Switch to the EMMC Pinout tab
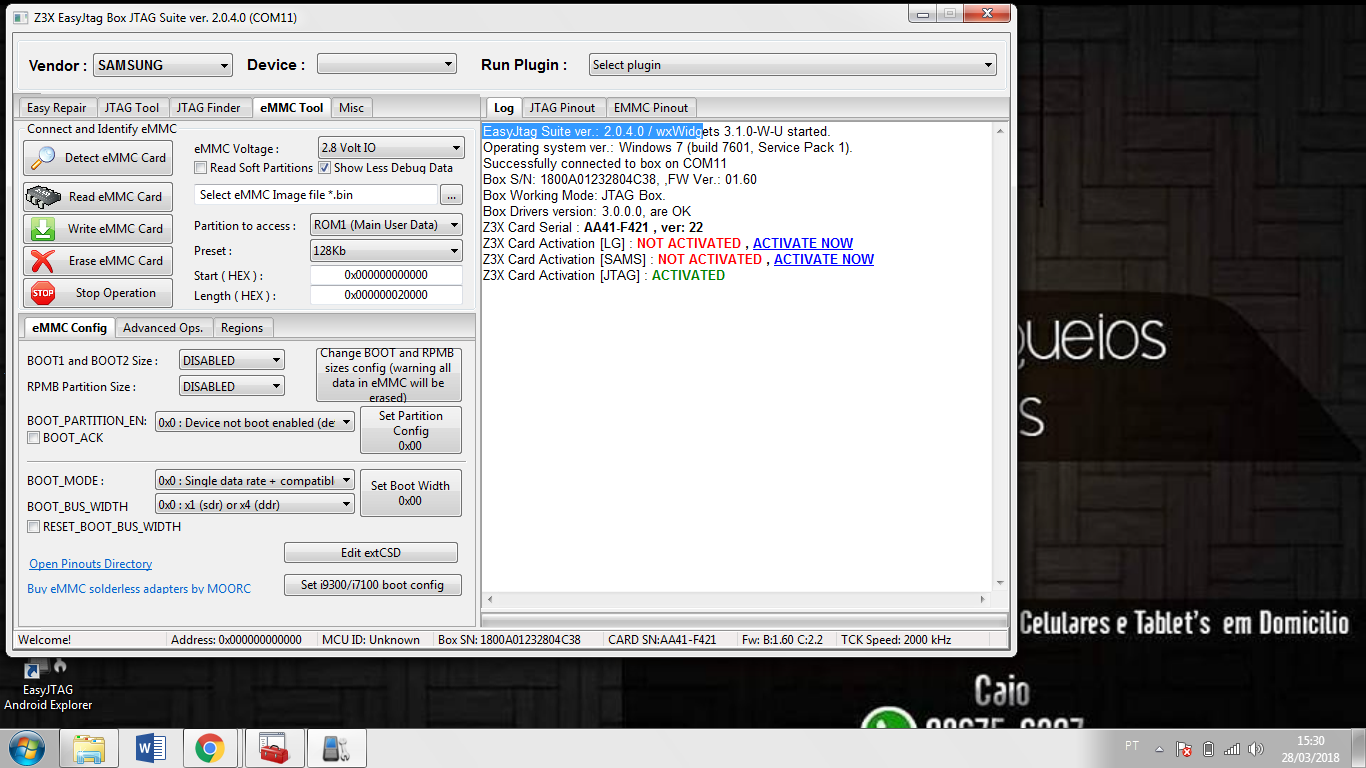Image resolution: width=1366 pixels, height=768 pixels. [x=651, y=108]
